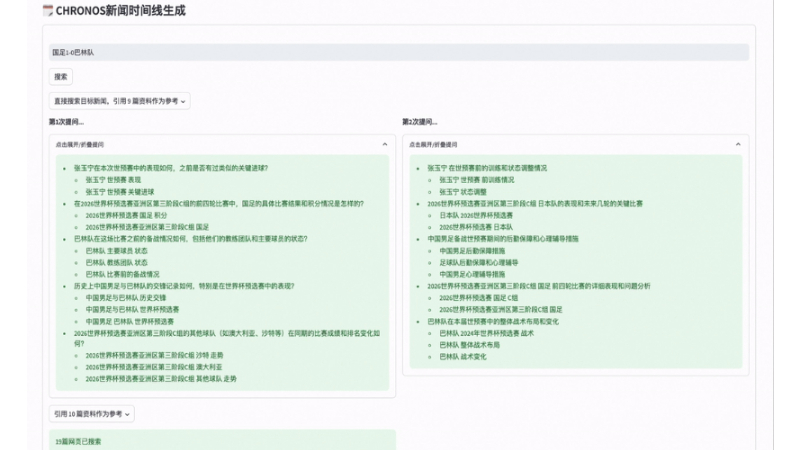The height and width of the screenshot is (450, 800).
Task: Select keyword 2026世界杯预选赛 国足 C组
Action: click(x=479, y=297)
